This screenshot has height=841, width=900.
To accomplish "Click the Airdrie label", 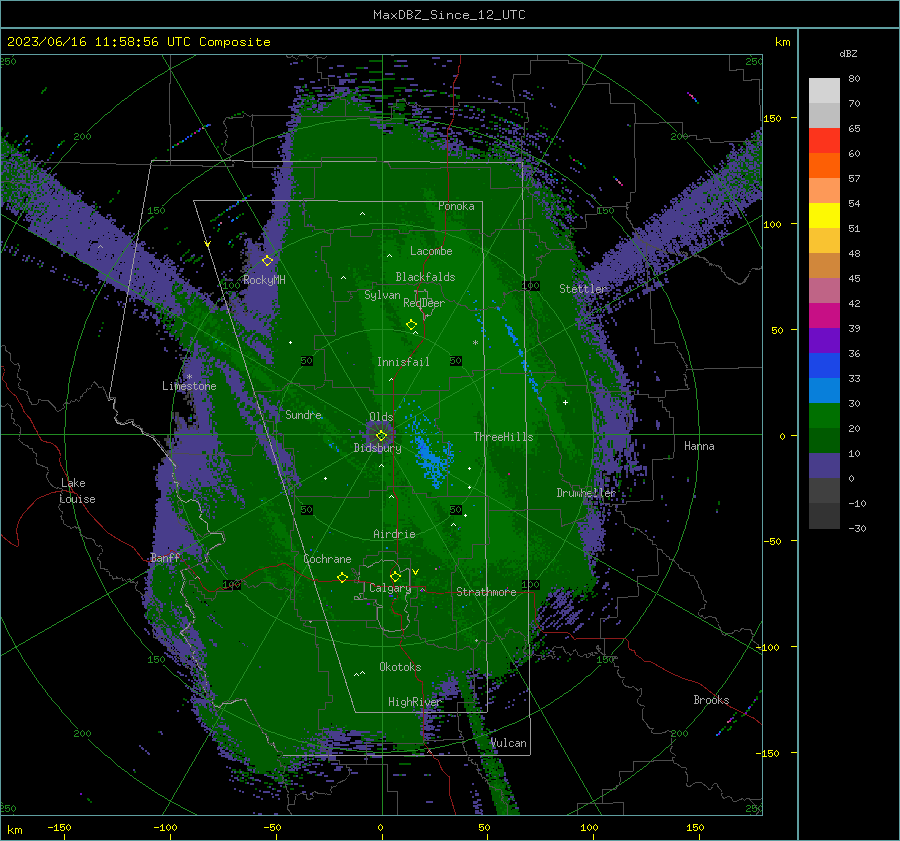I will click(x=394, y=534).
